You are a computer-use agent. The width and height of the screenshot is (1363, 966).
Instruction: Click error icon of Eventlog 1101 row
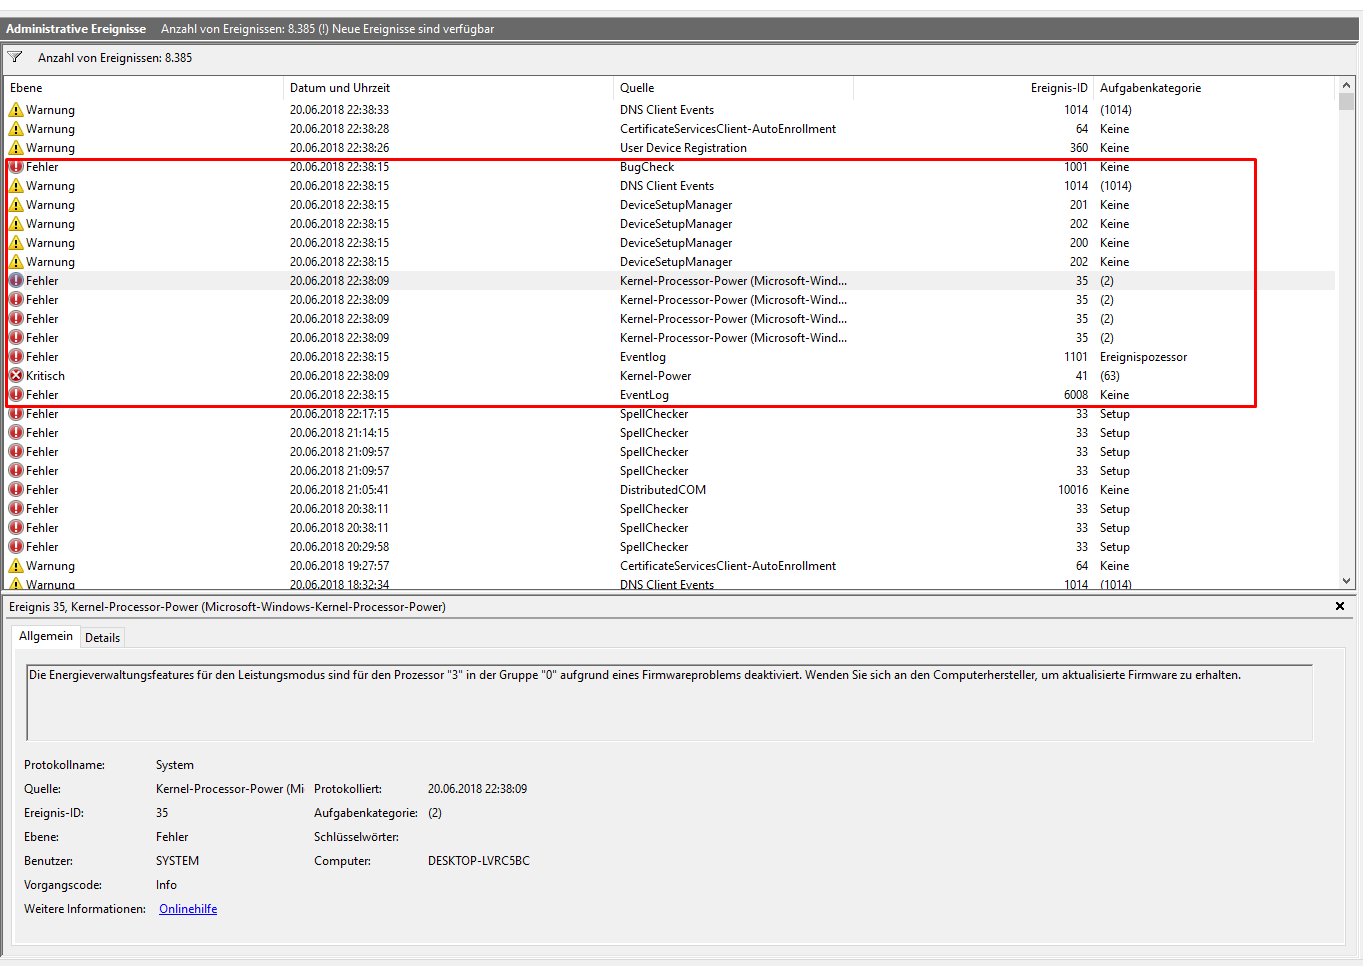click(16, 357)
